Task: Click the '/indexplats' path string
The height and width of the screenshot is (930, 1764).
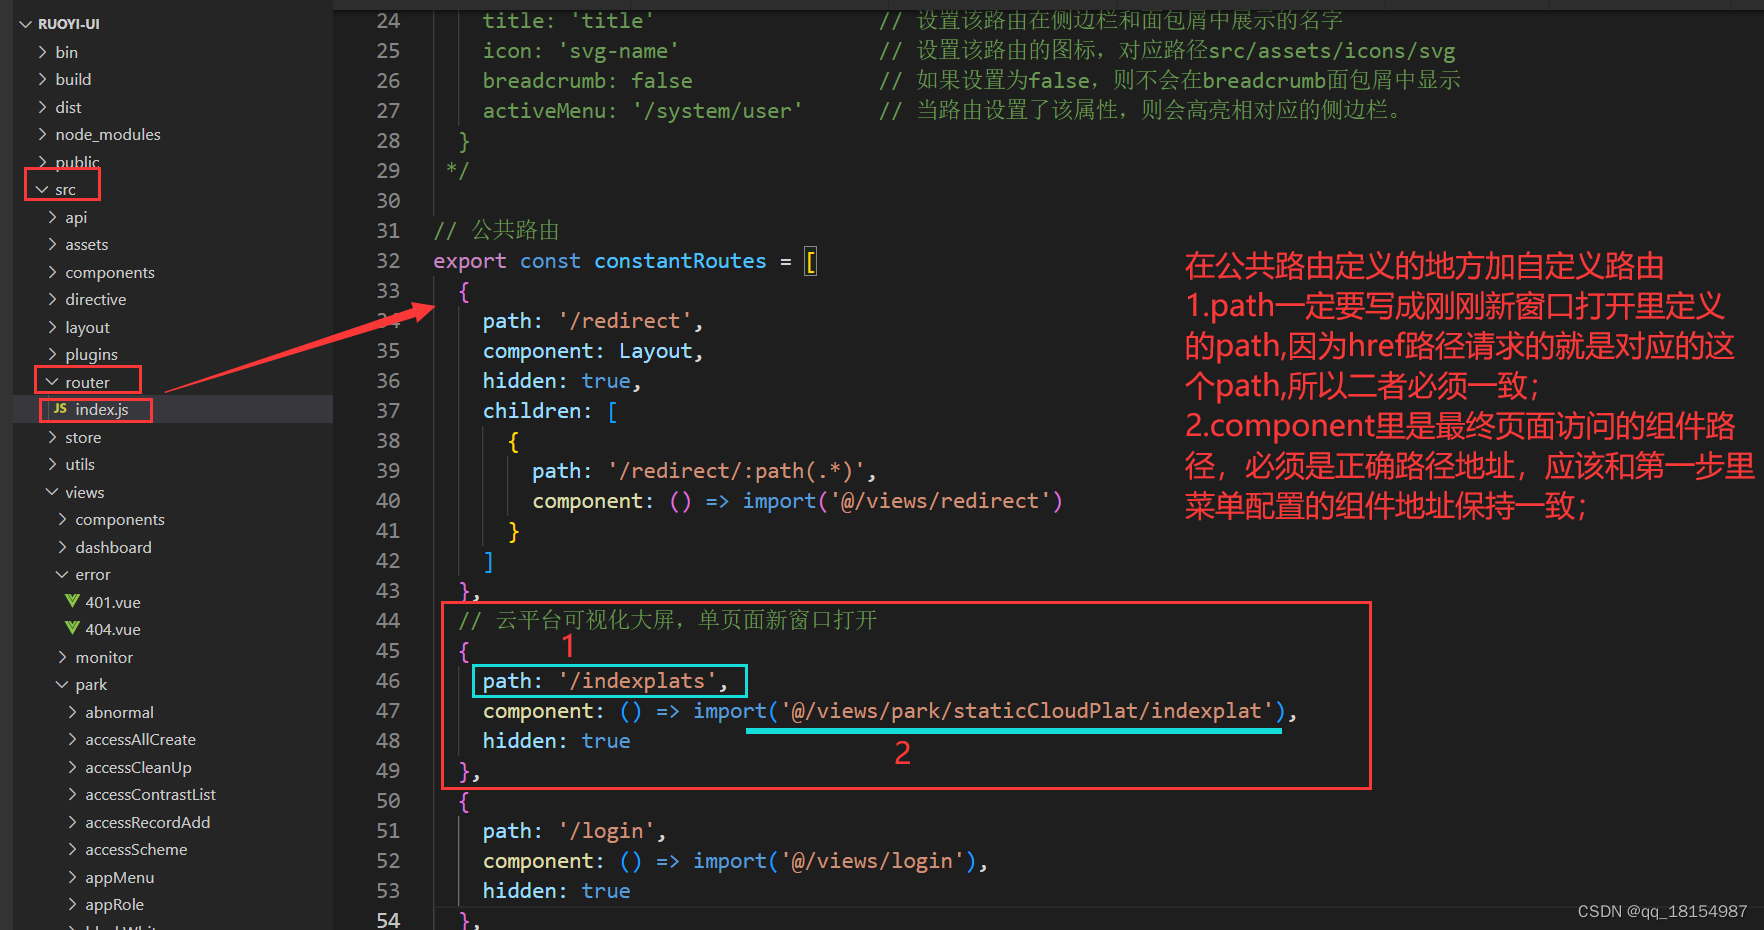Action: click(x=638, y=681)
